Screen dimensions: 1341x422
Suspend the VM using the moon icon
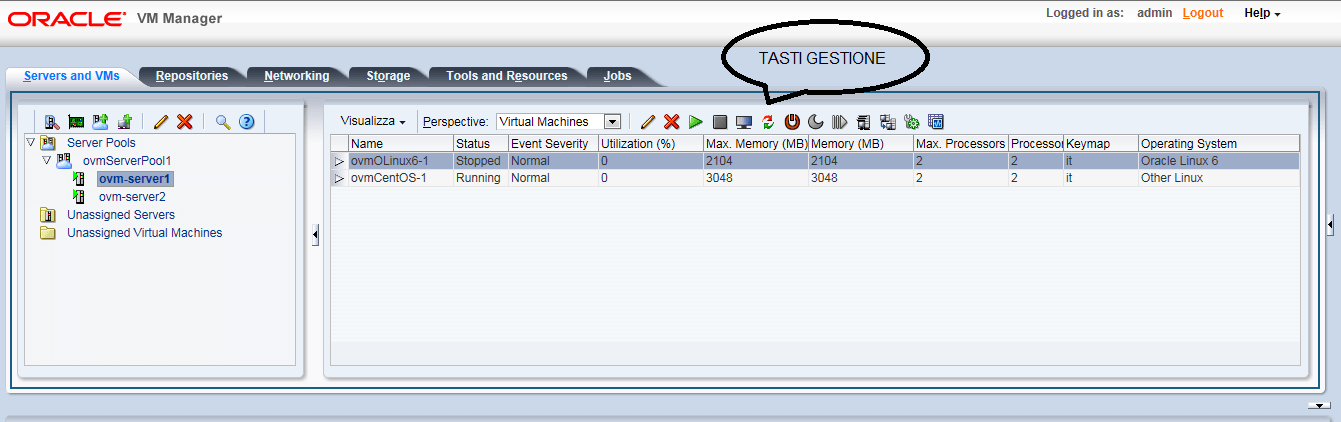(816, 122)
